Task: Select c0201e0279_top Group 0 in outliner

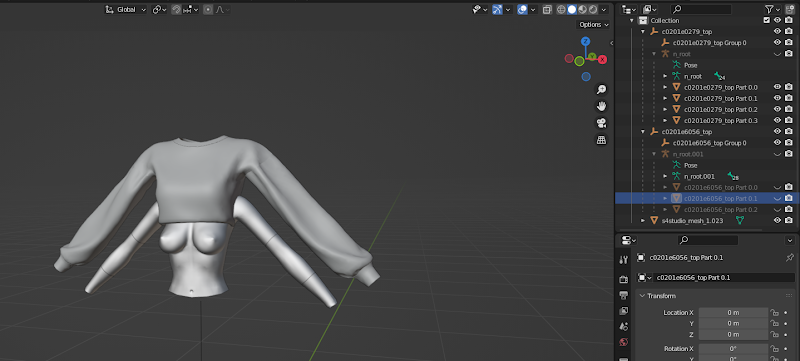Action: [x=709, y=43]
